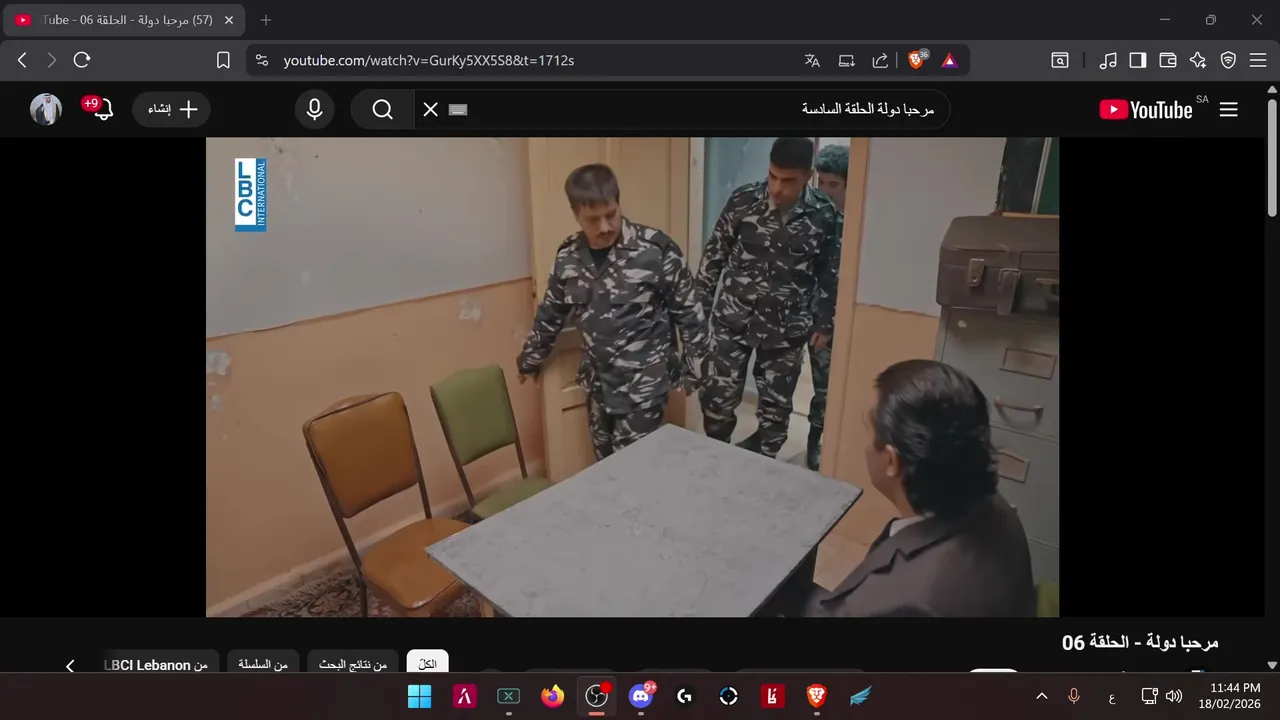Open the page translate icon
This screenshot has height=720, width=1280.
point(812,60)
